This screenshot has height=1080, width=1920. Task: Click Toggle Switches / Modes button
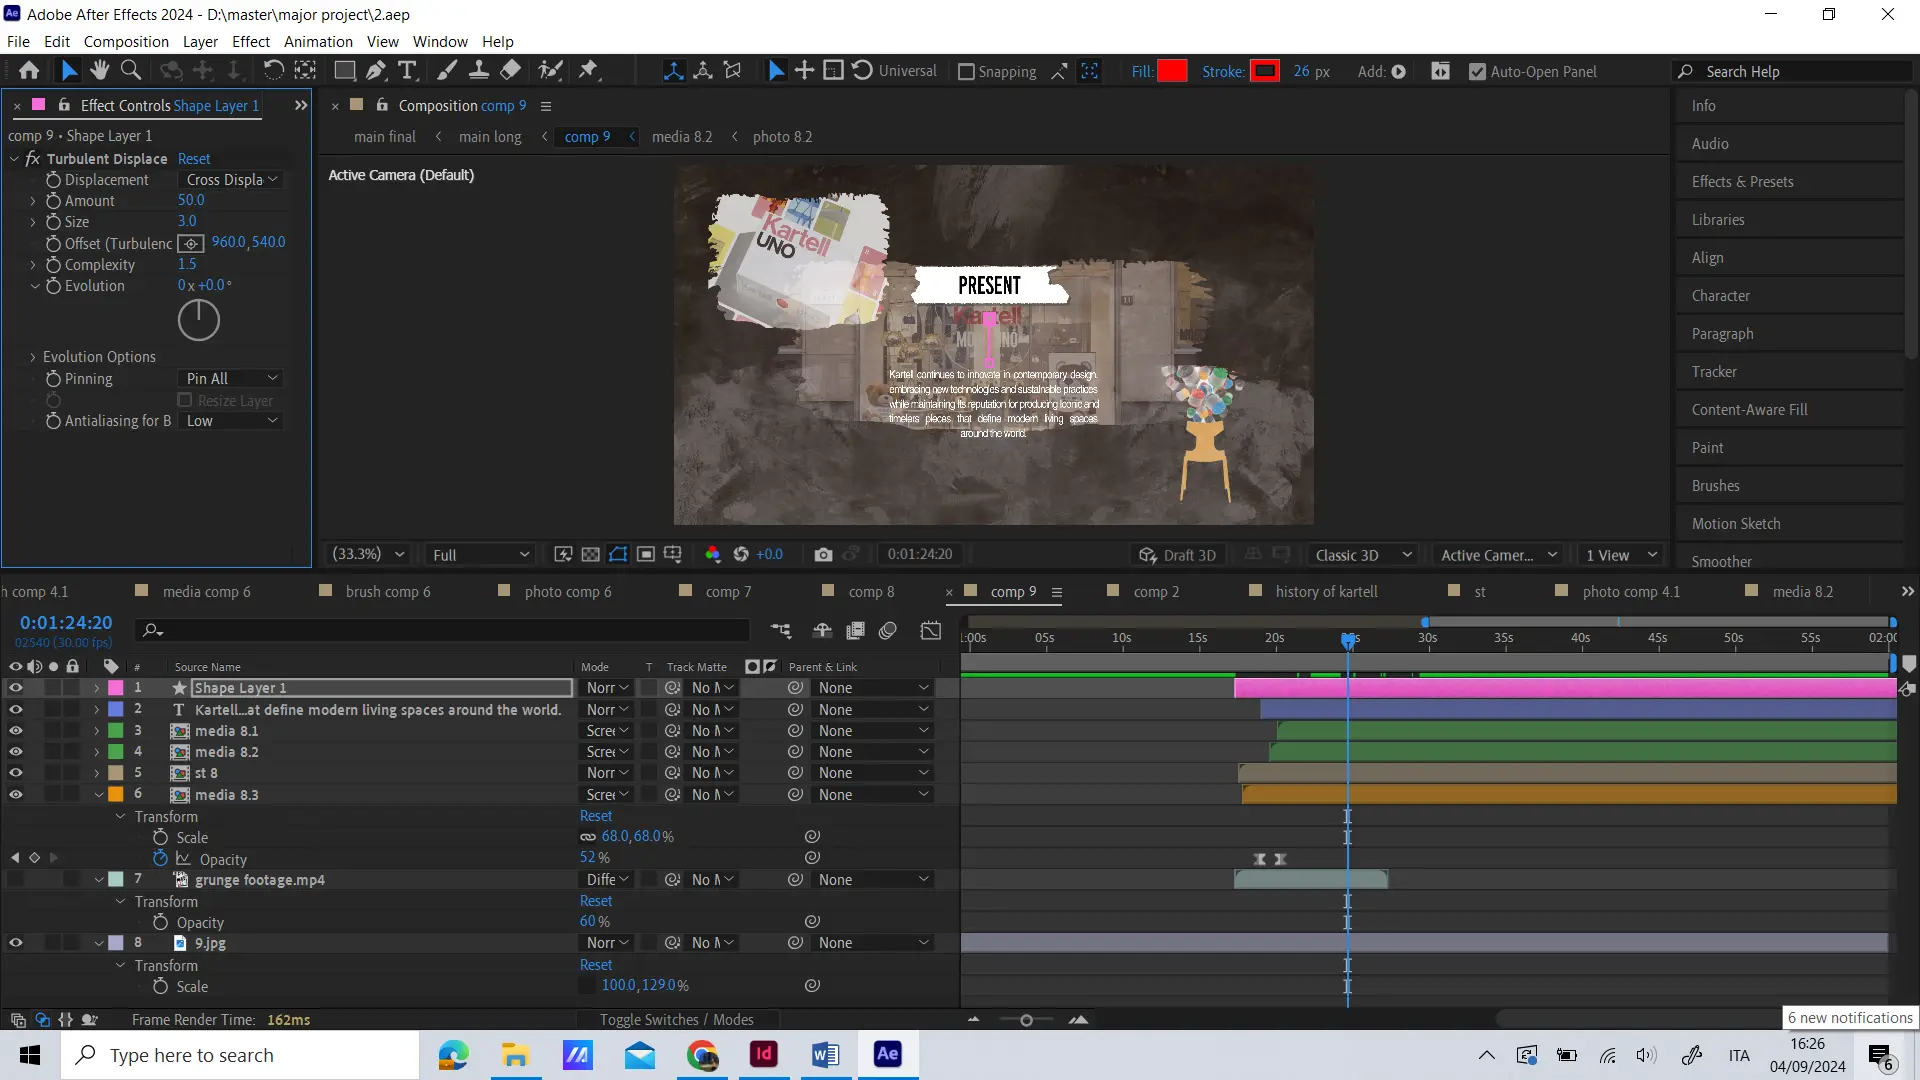(677, 1020)
